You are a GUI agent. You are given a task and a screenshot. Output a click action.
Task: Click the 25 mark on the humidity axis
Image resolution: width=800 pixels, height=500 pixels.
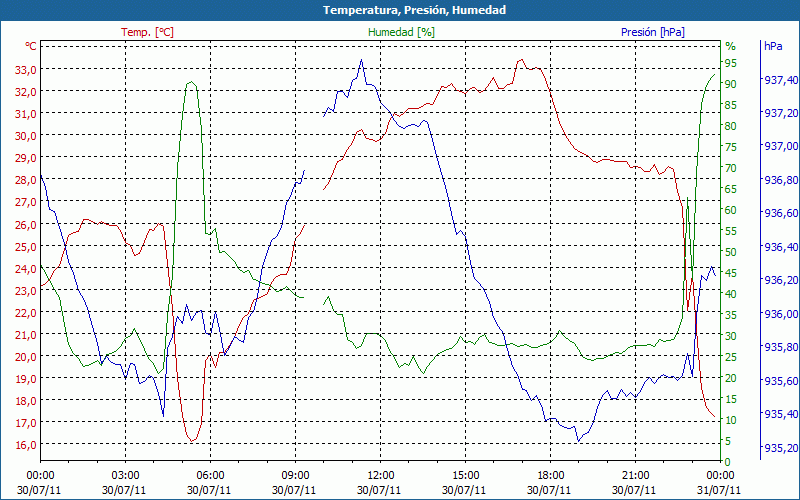tap(731, 357)
